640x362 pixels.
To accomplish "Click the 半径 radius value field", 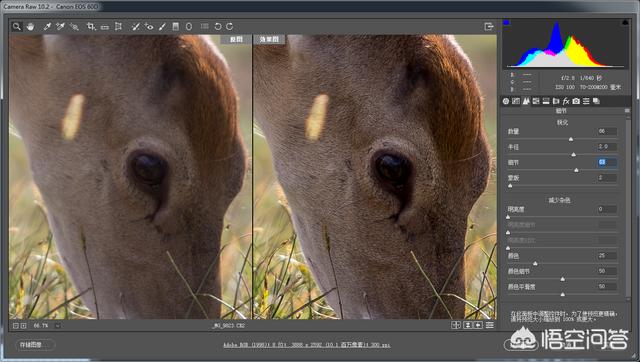I will 607,147.
